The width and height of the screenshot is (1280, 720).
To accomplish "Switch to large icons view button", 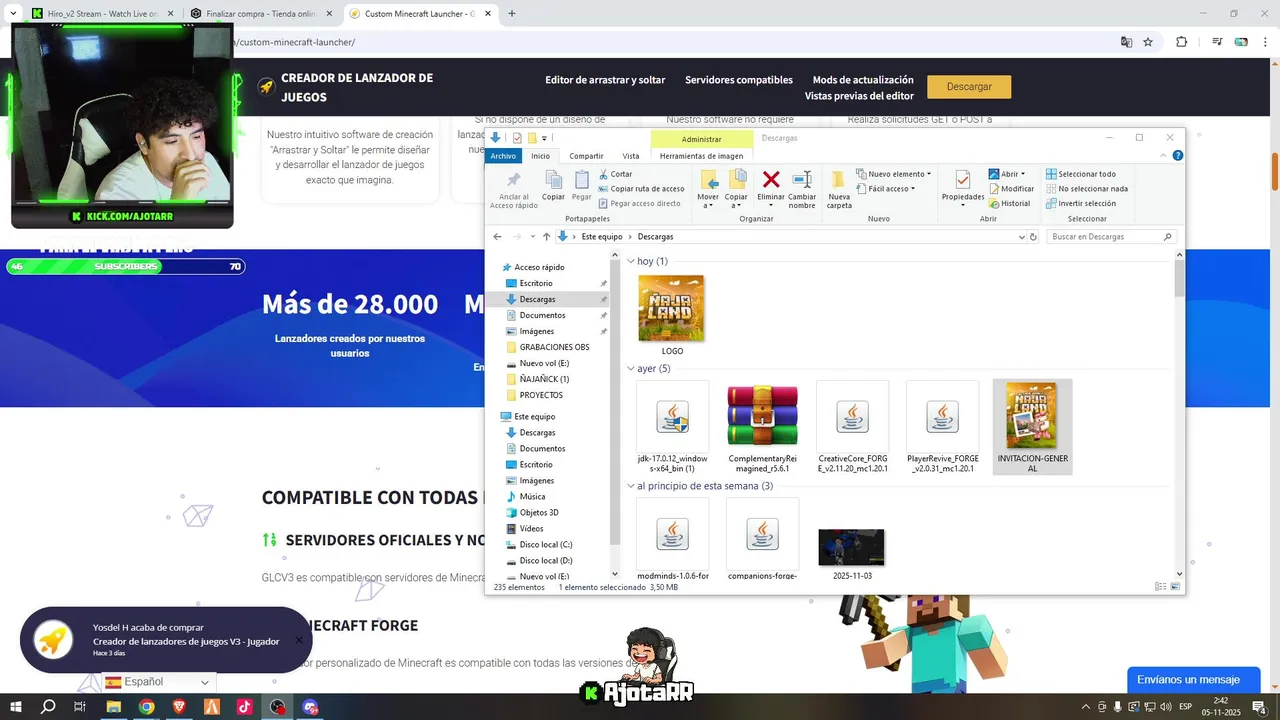I will (1175, 587).
